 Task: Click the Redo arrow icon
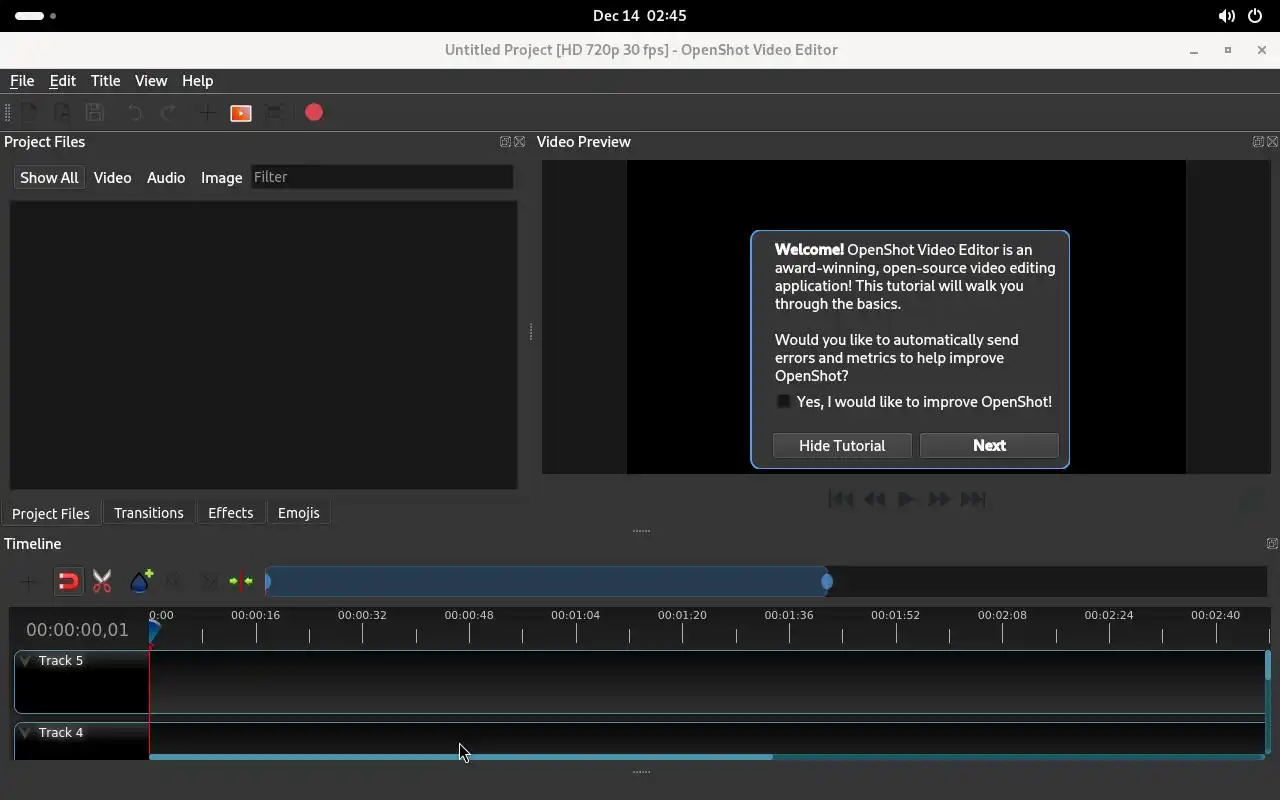[169, 113]
